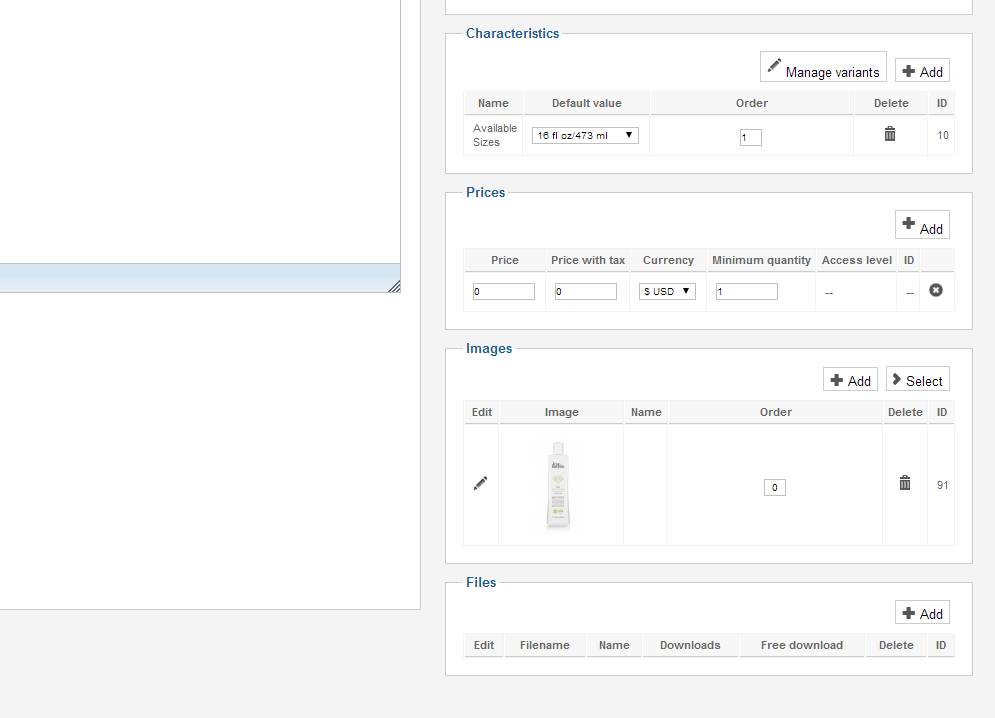Open characteristic ID 10 link

pyautogui.click(x=943, y=135)
